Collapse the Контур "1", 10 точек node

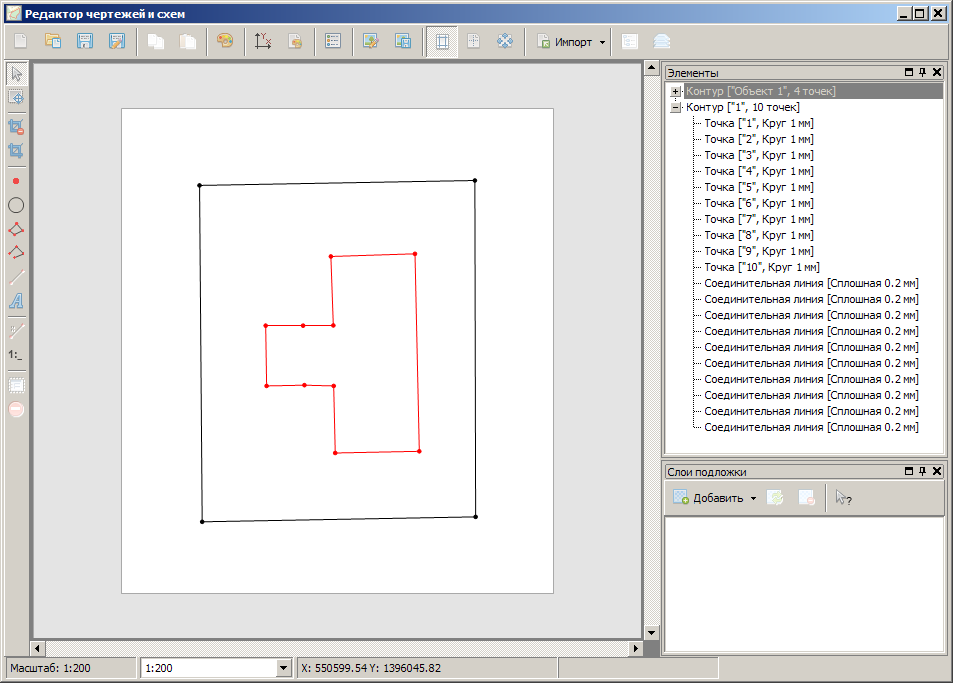(x=676, y=107)
